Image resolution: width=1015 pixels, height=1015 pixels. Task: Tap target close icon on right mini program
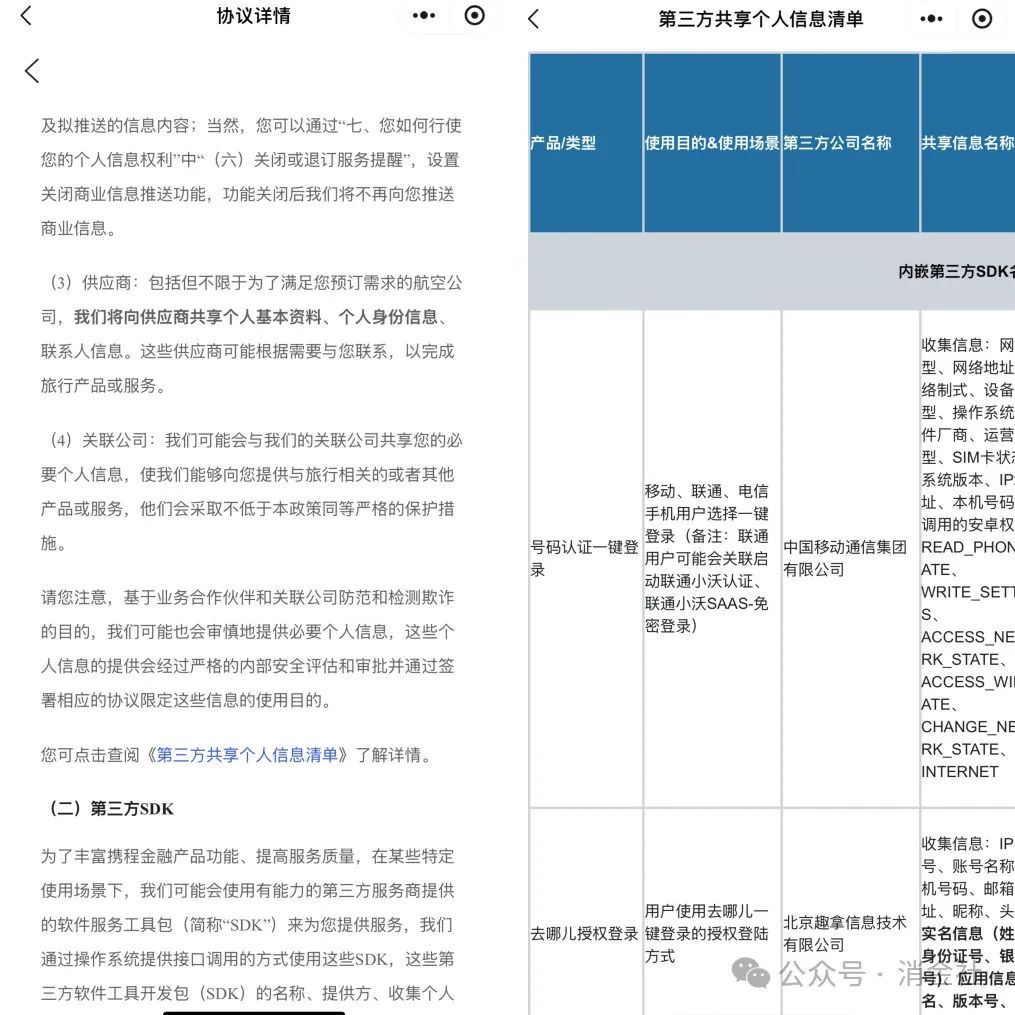[x=982, y=19]
